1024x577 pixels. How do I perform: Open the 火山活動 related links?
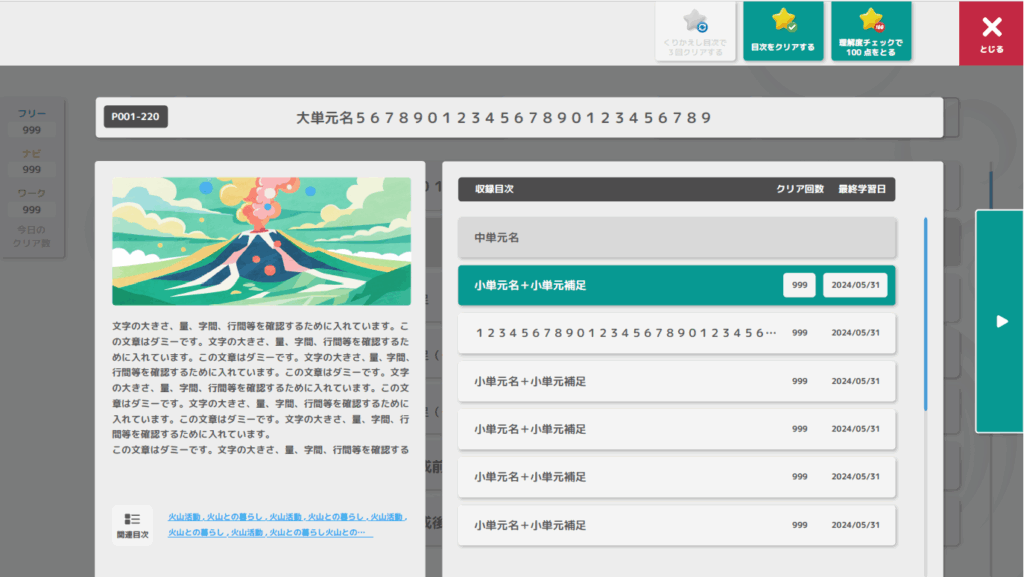click(x=287, y=525)
